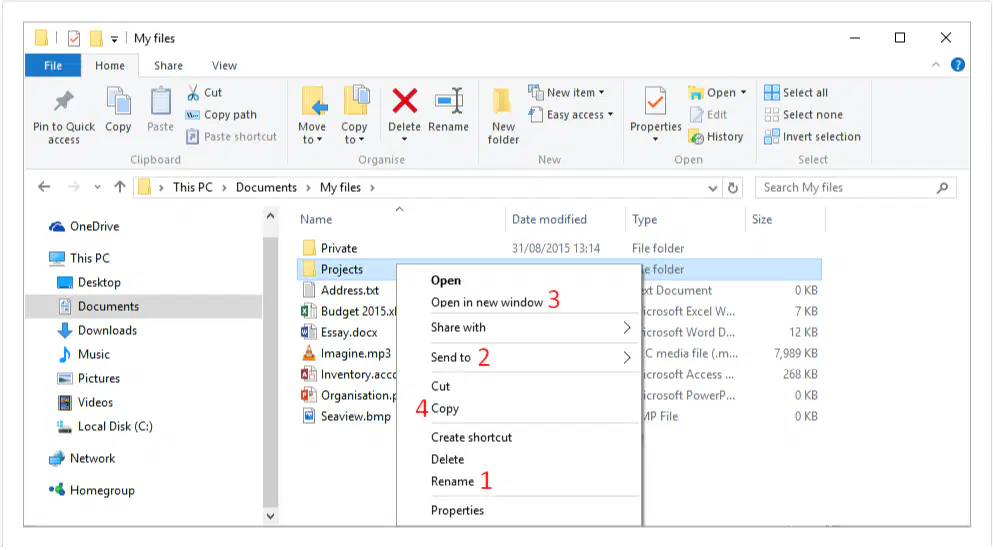Choose Copy in the context menu
The width and height of the screenshot is (993, 550).
pos(445,409)
